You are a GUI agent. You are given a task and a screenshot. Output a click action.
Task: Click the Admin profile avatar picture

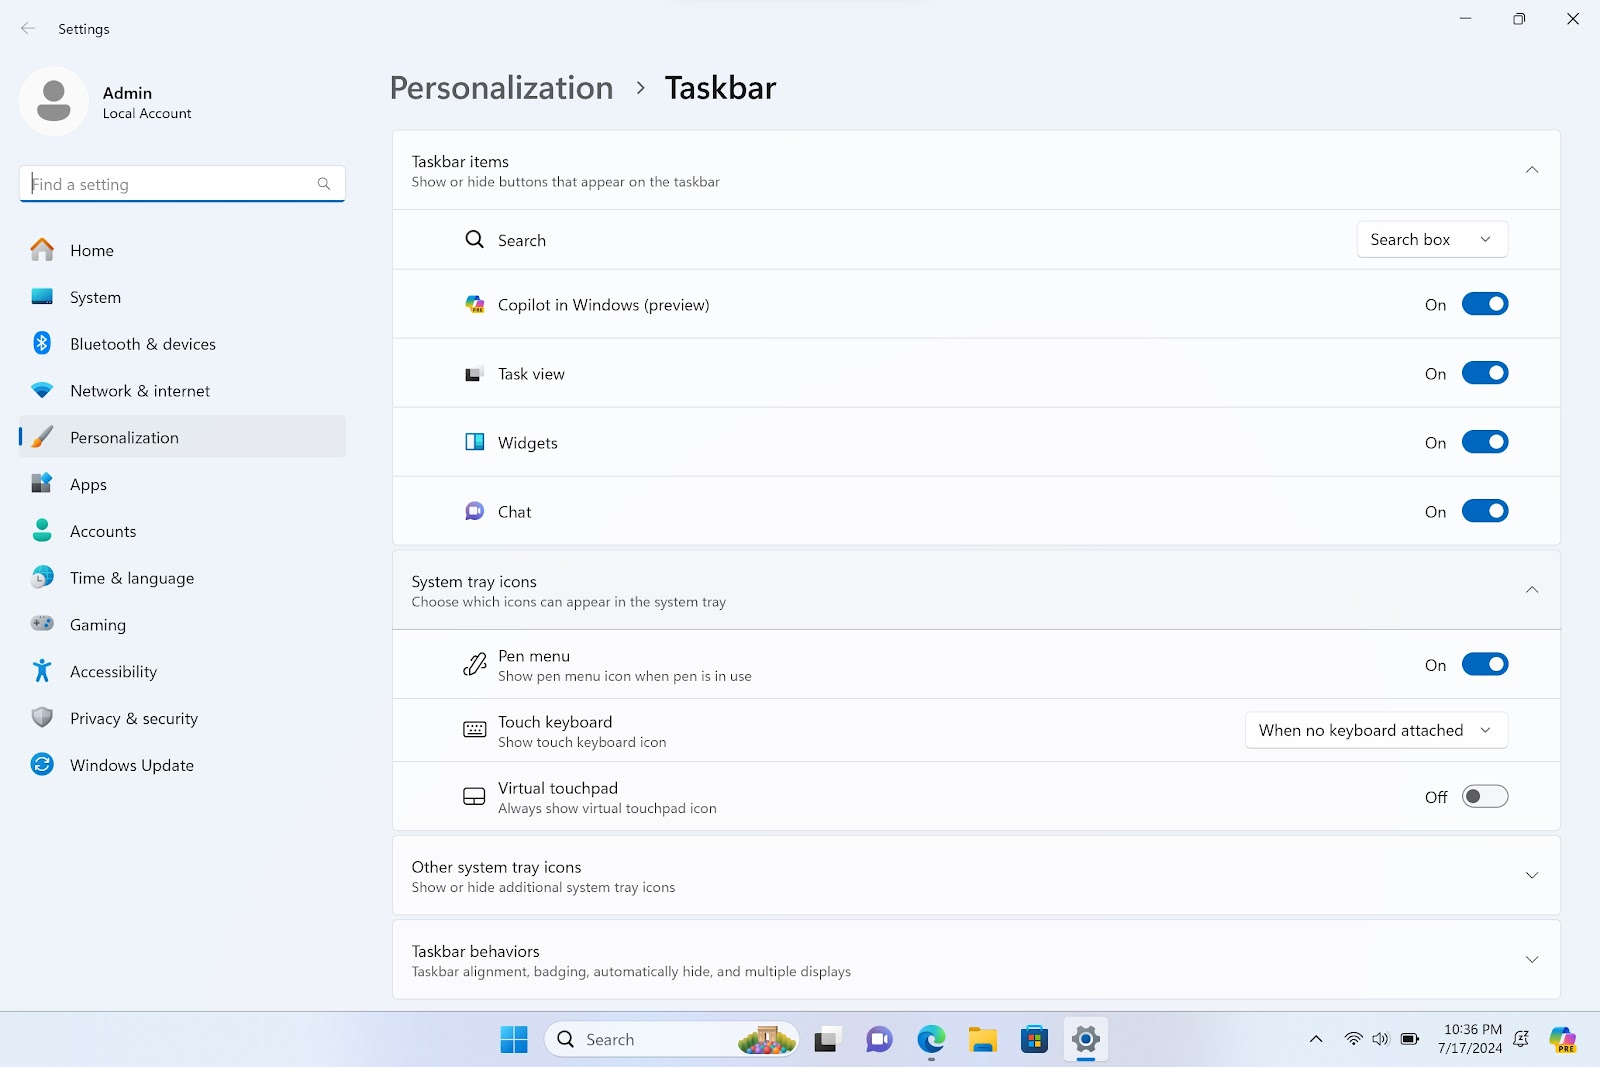click(x=54, y=101)
